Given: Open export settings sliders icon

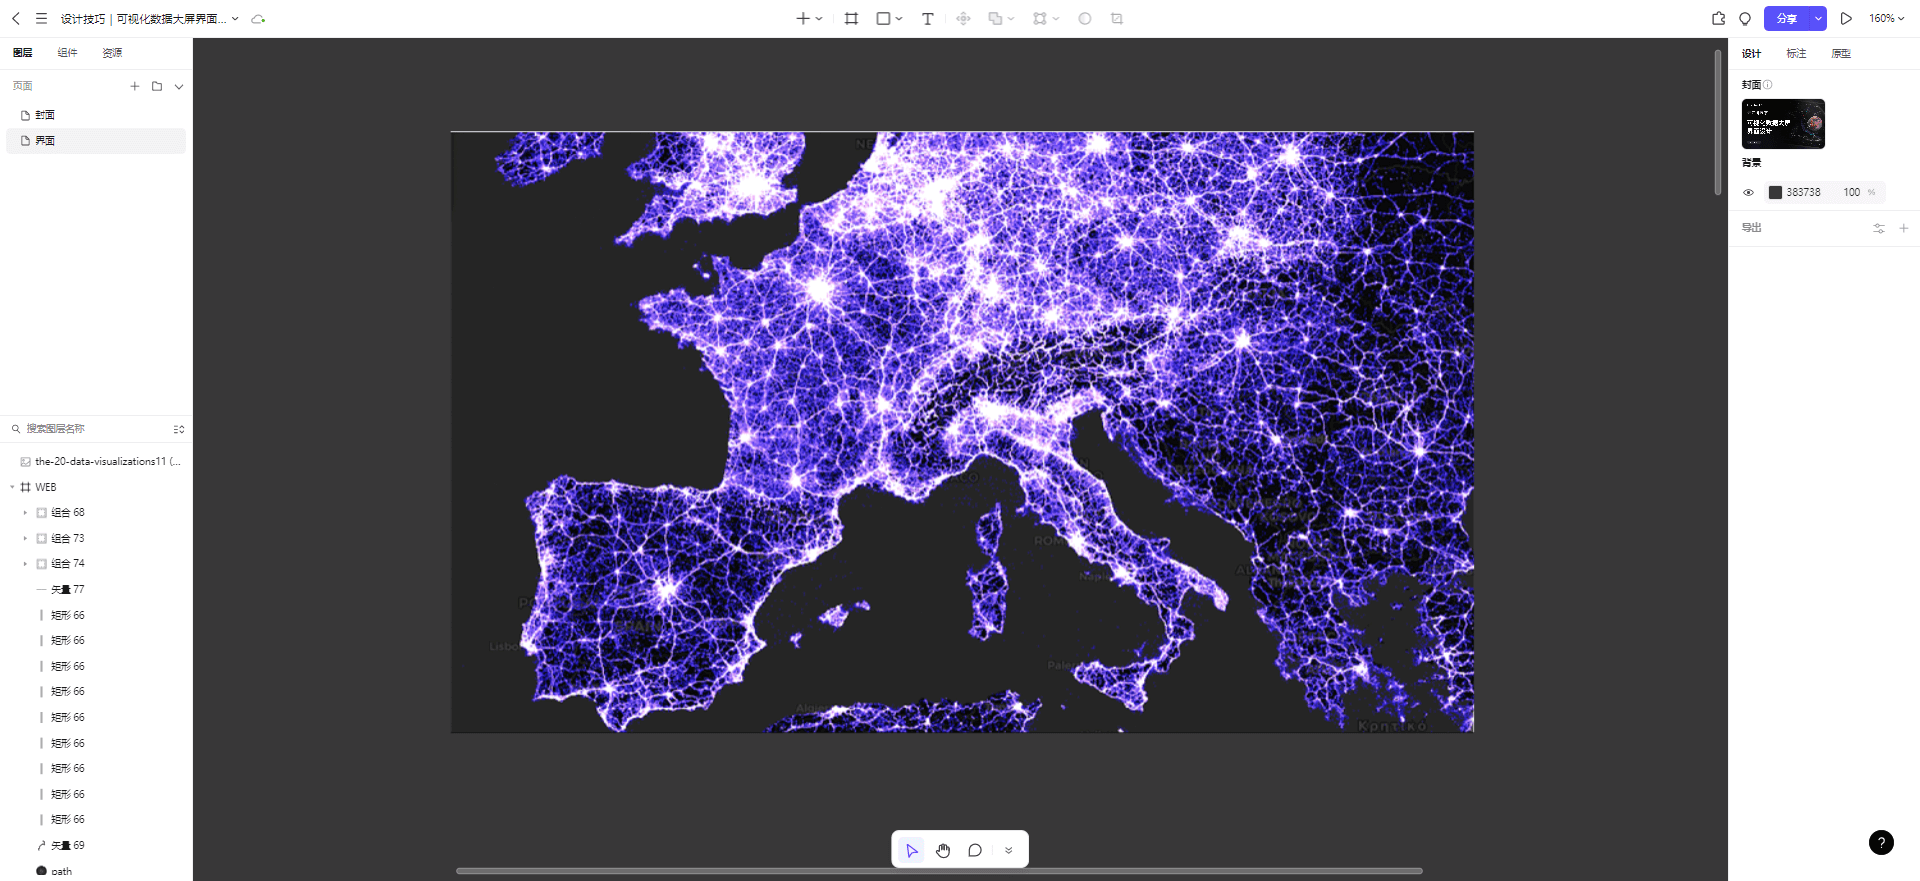Looking at the screenshot, I should tap(1879, 228).
